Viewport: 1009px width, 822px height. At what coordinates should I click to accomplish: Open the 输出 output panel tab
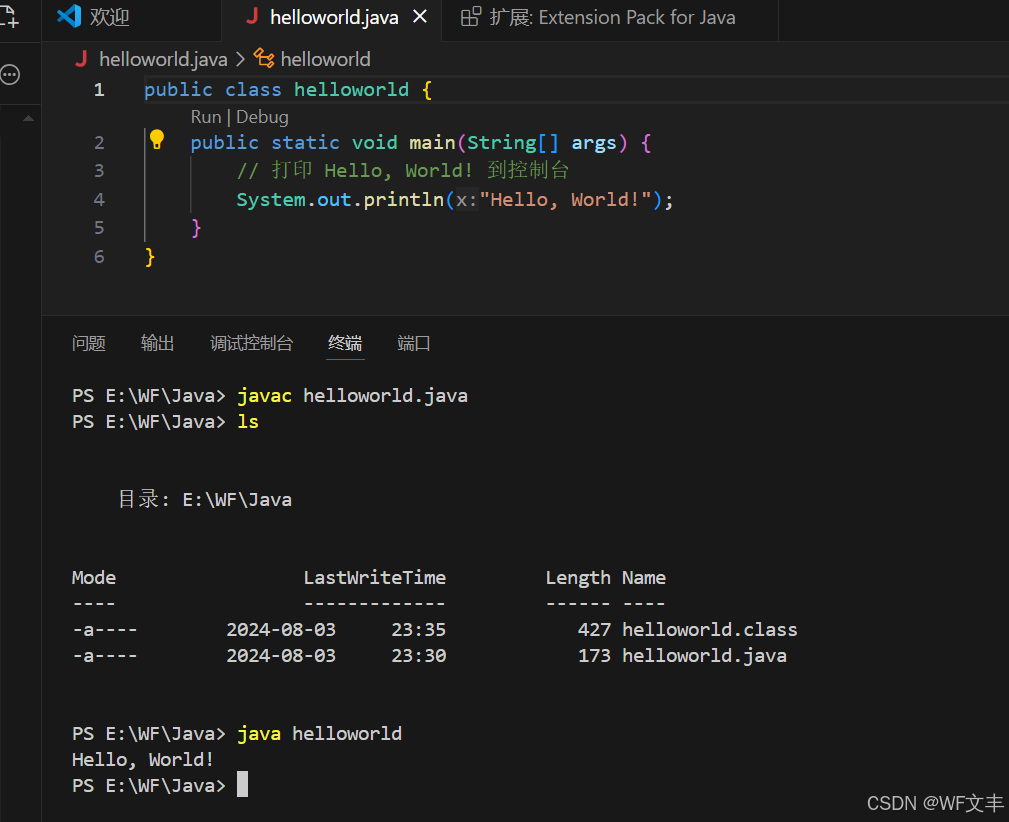158,343
